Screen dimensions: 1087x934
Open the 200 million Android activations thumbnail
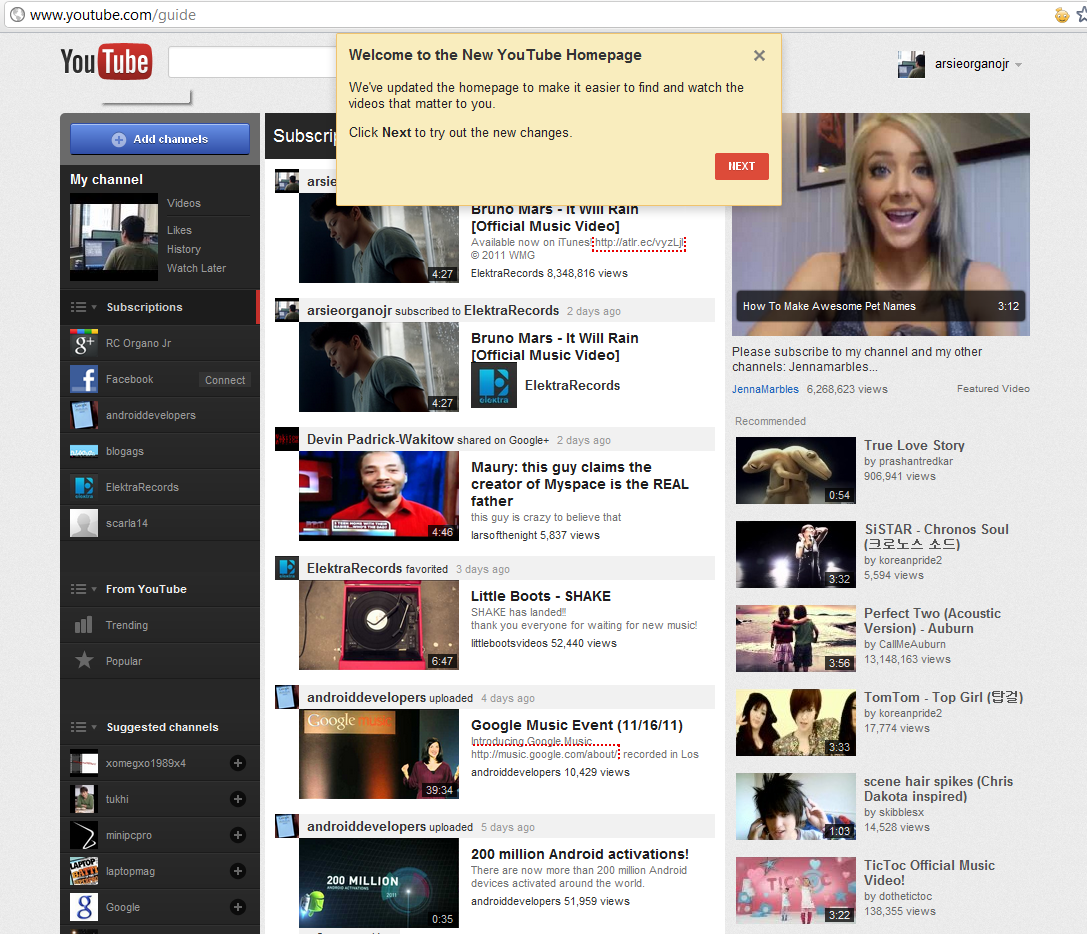coord(379,883)
